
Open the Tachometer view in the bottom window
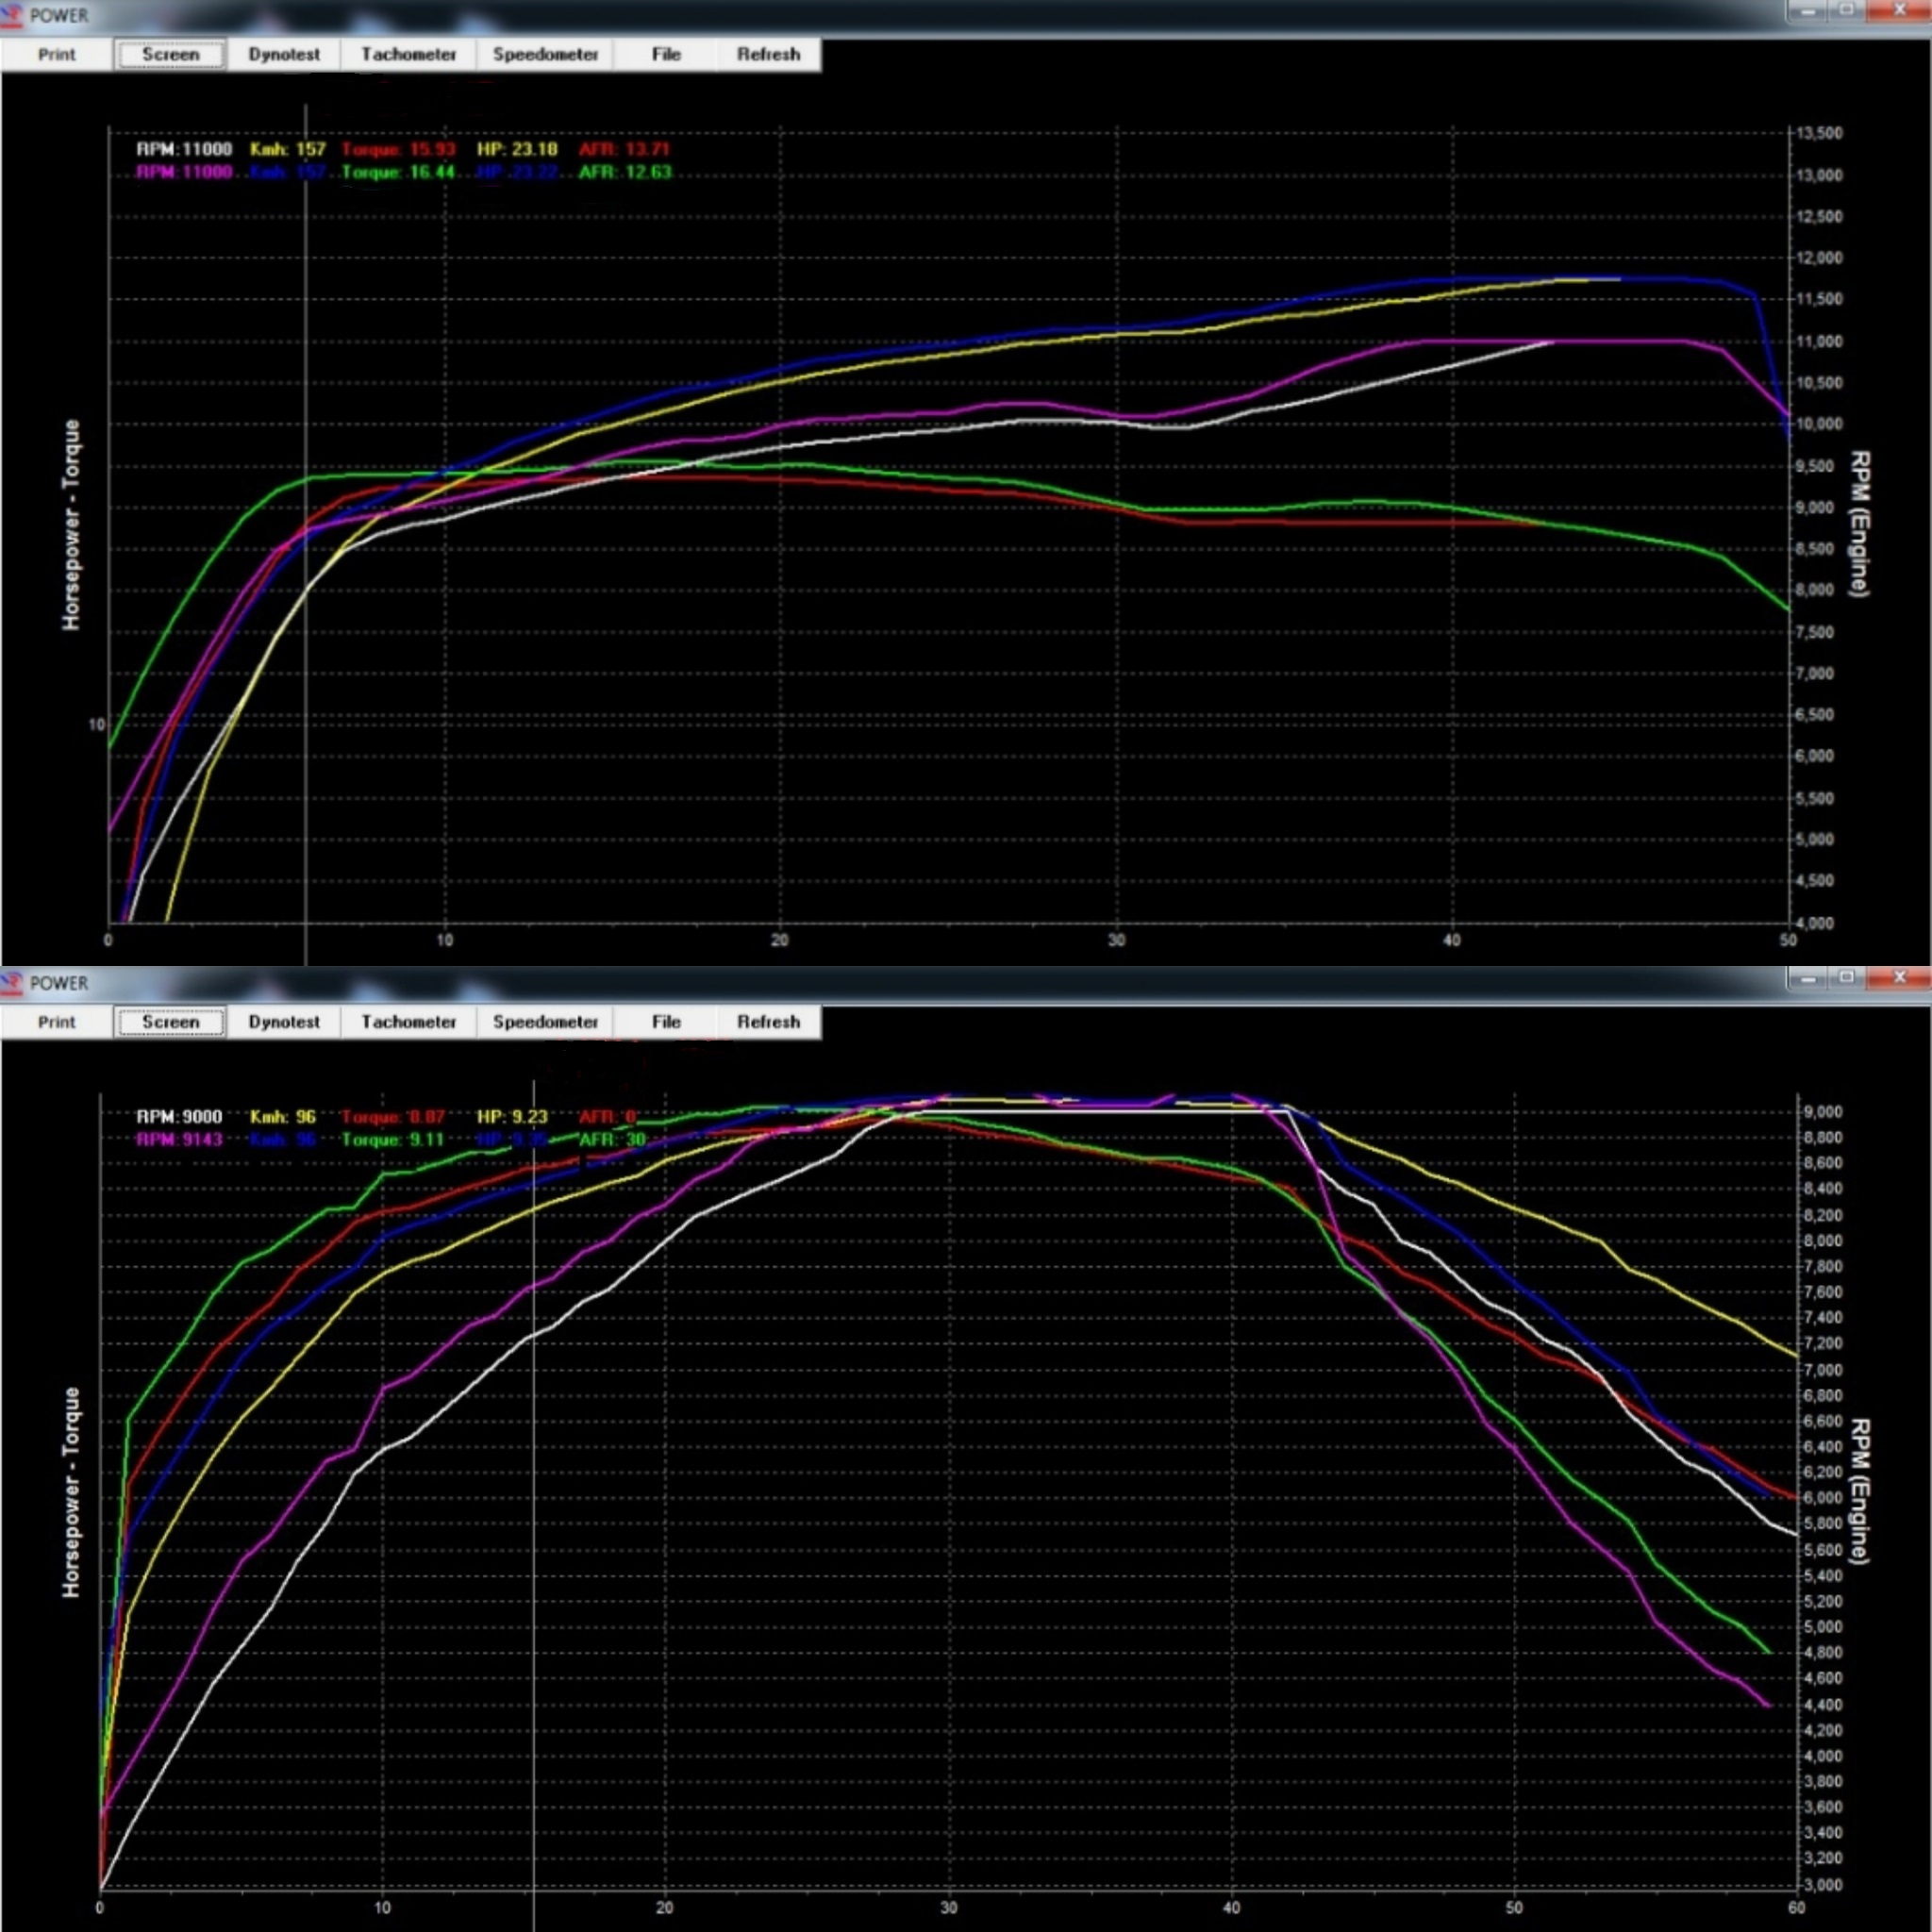click(409, 1022)
